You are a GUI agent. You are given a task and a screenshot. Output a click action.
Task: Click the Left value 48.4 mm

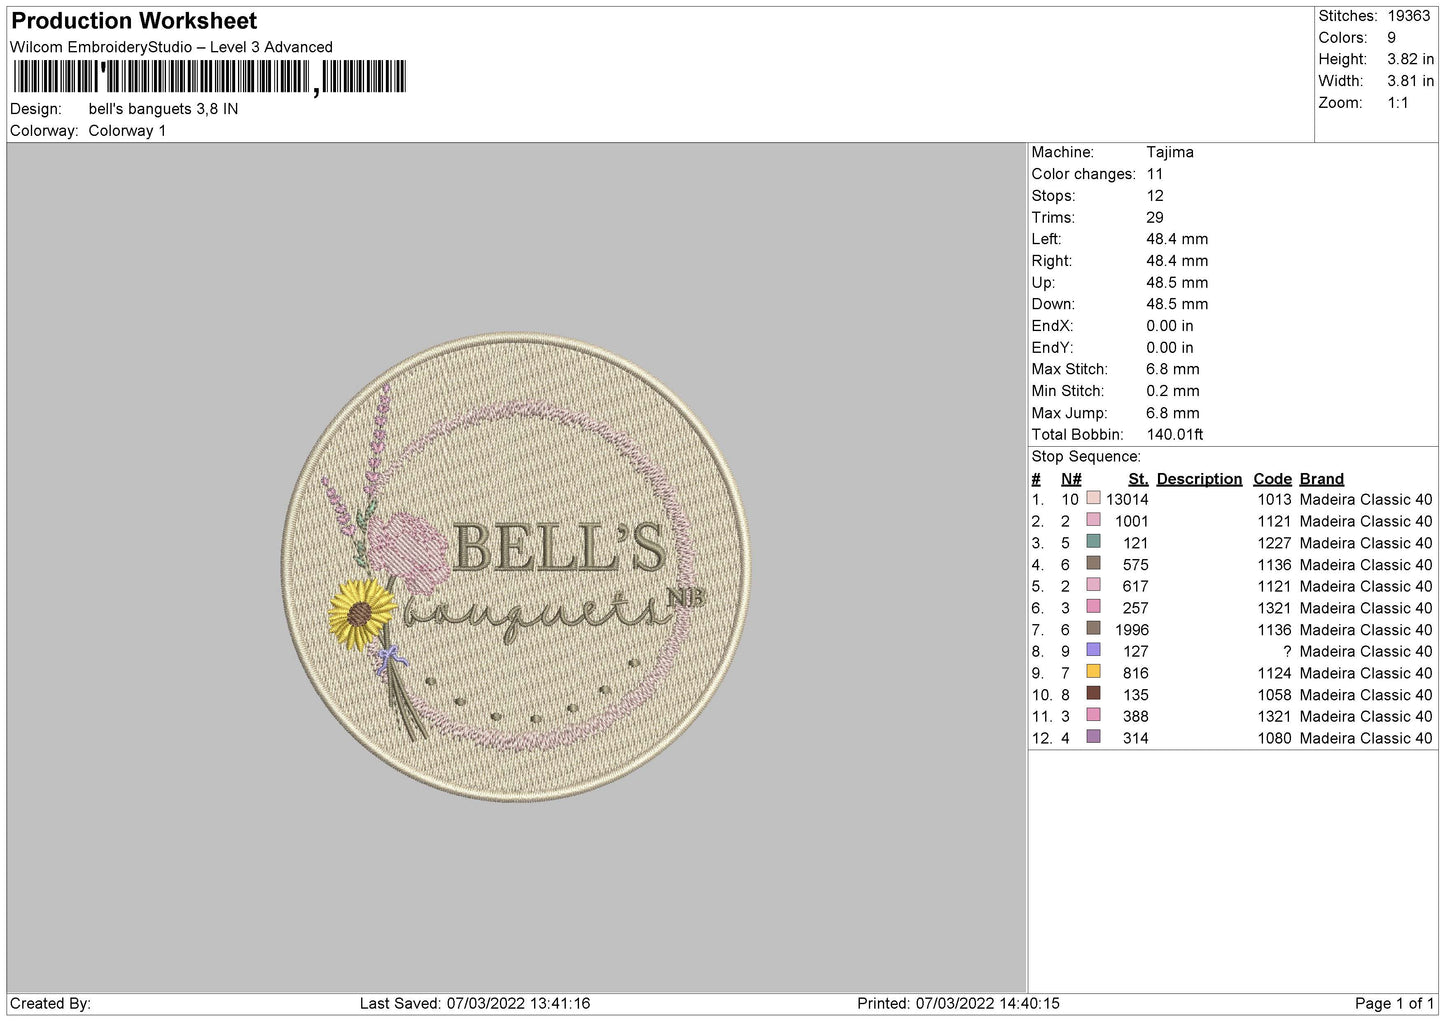1177,239
